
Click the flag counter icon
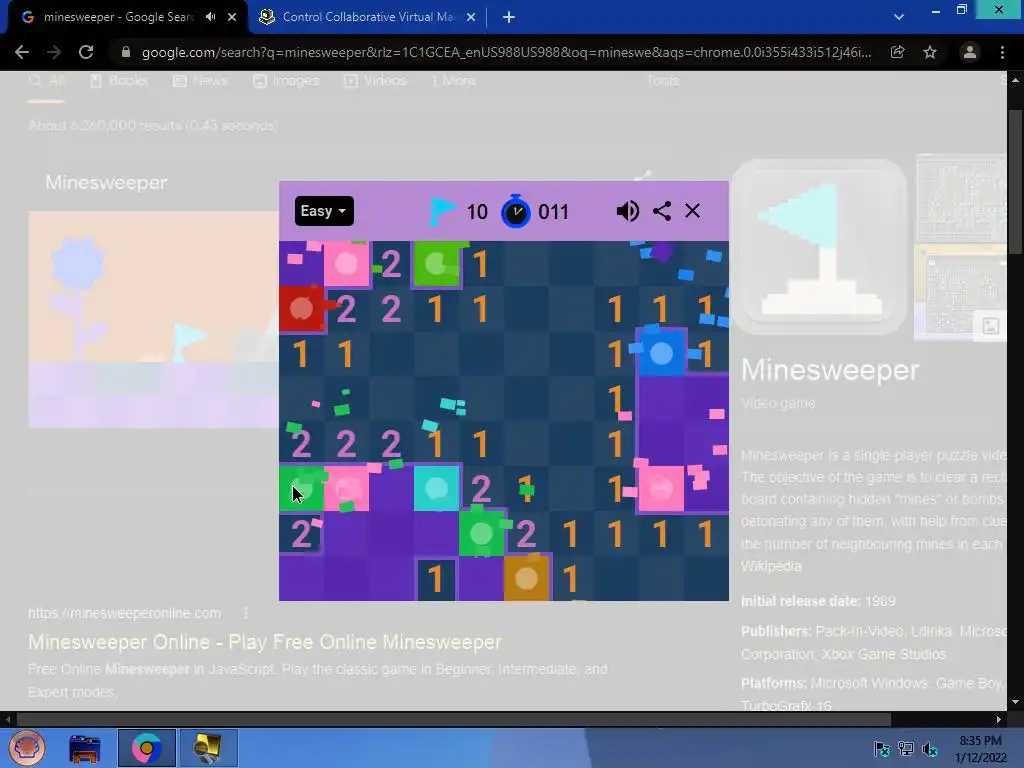point(442,212)
